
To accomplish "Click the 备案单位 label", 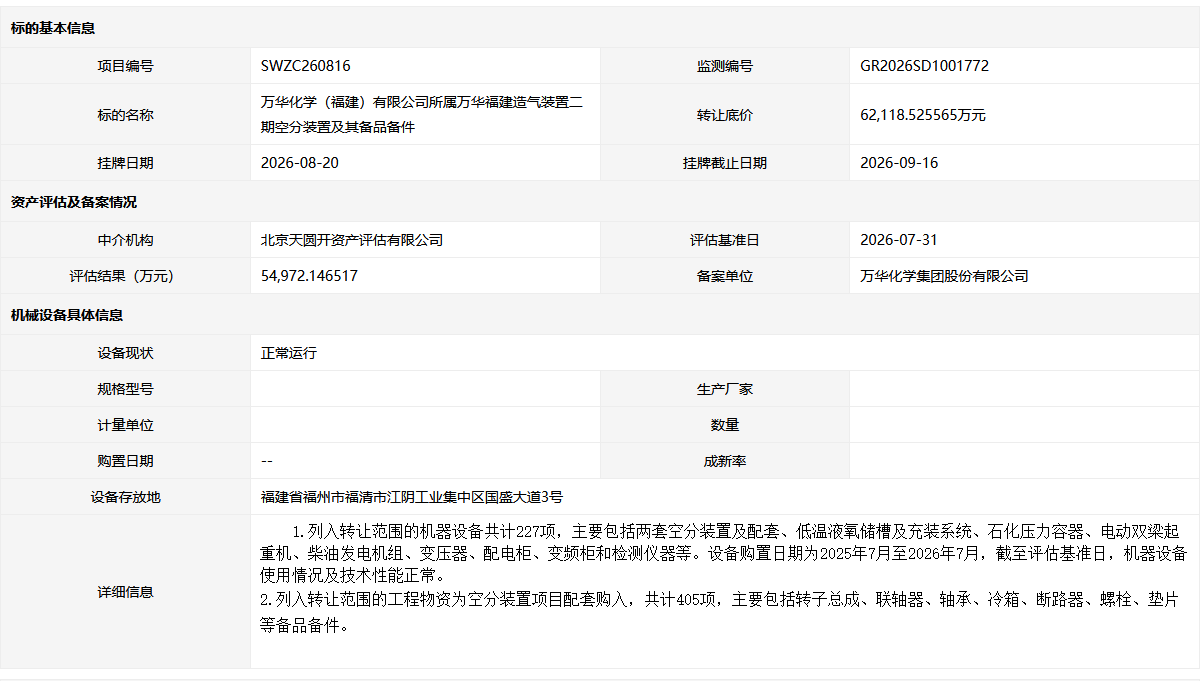I will click(725, 276).
